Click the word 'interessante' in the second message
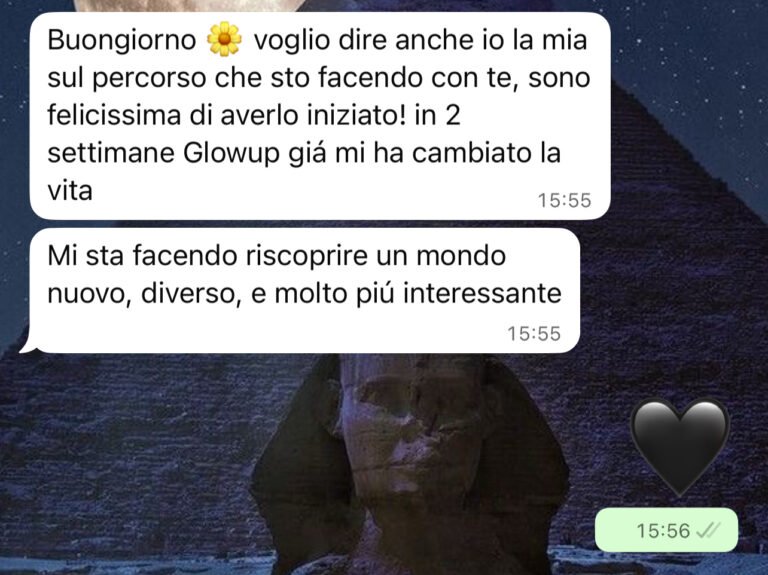 [482, 294]
